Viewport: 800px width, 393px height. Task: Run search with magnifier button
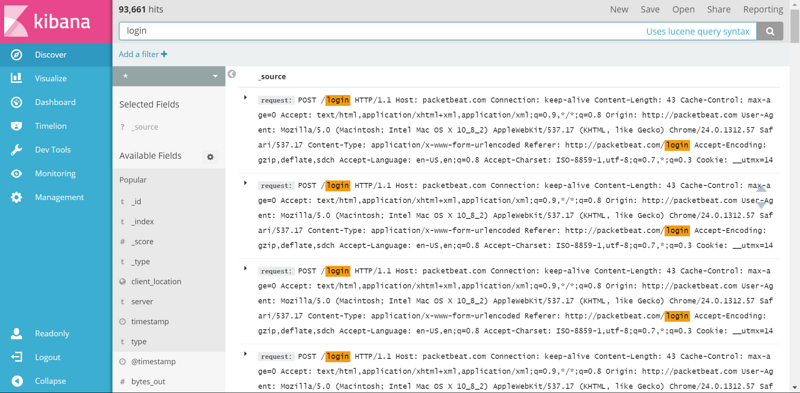[769, 31]
